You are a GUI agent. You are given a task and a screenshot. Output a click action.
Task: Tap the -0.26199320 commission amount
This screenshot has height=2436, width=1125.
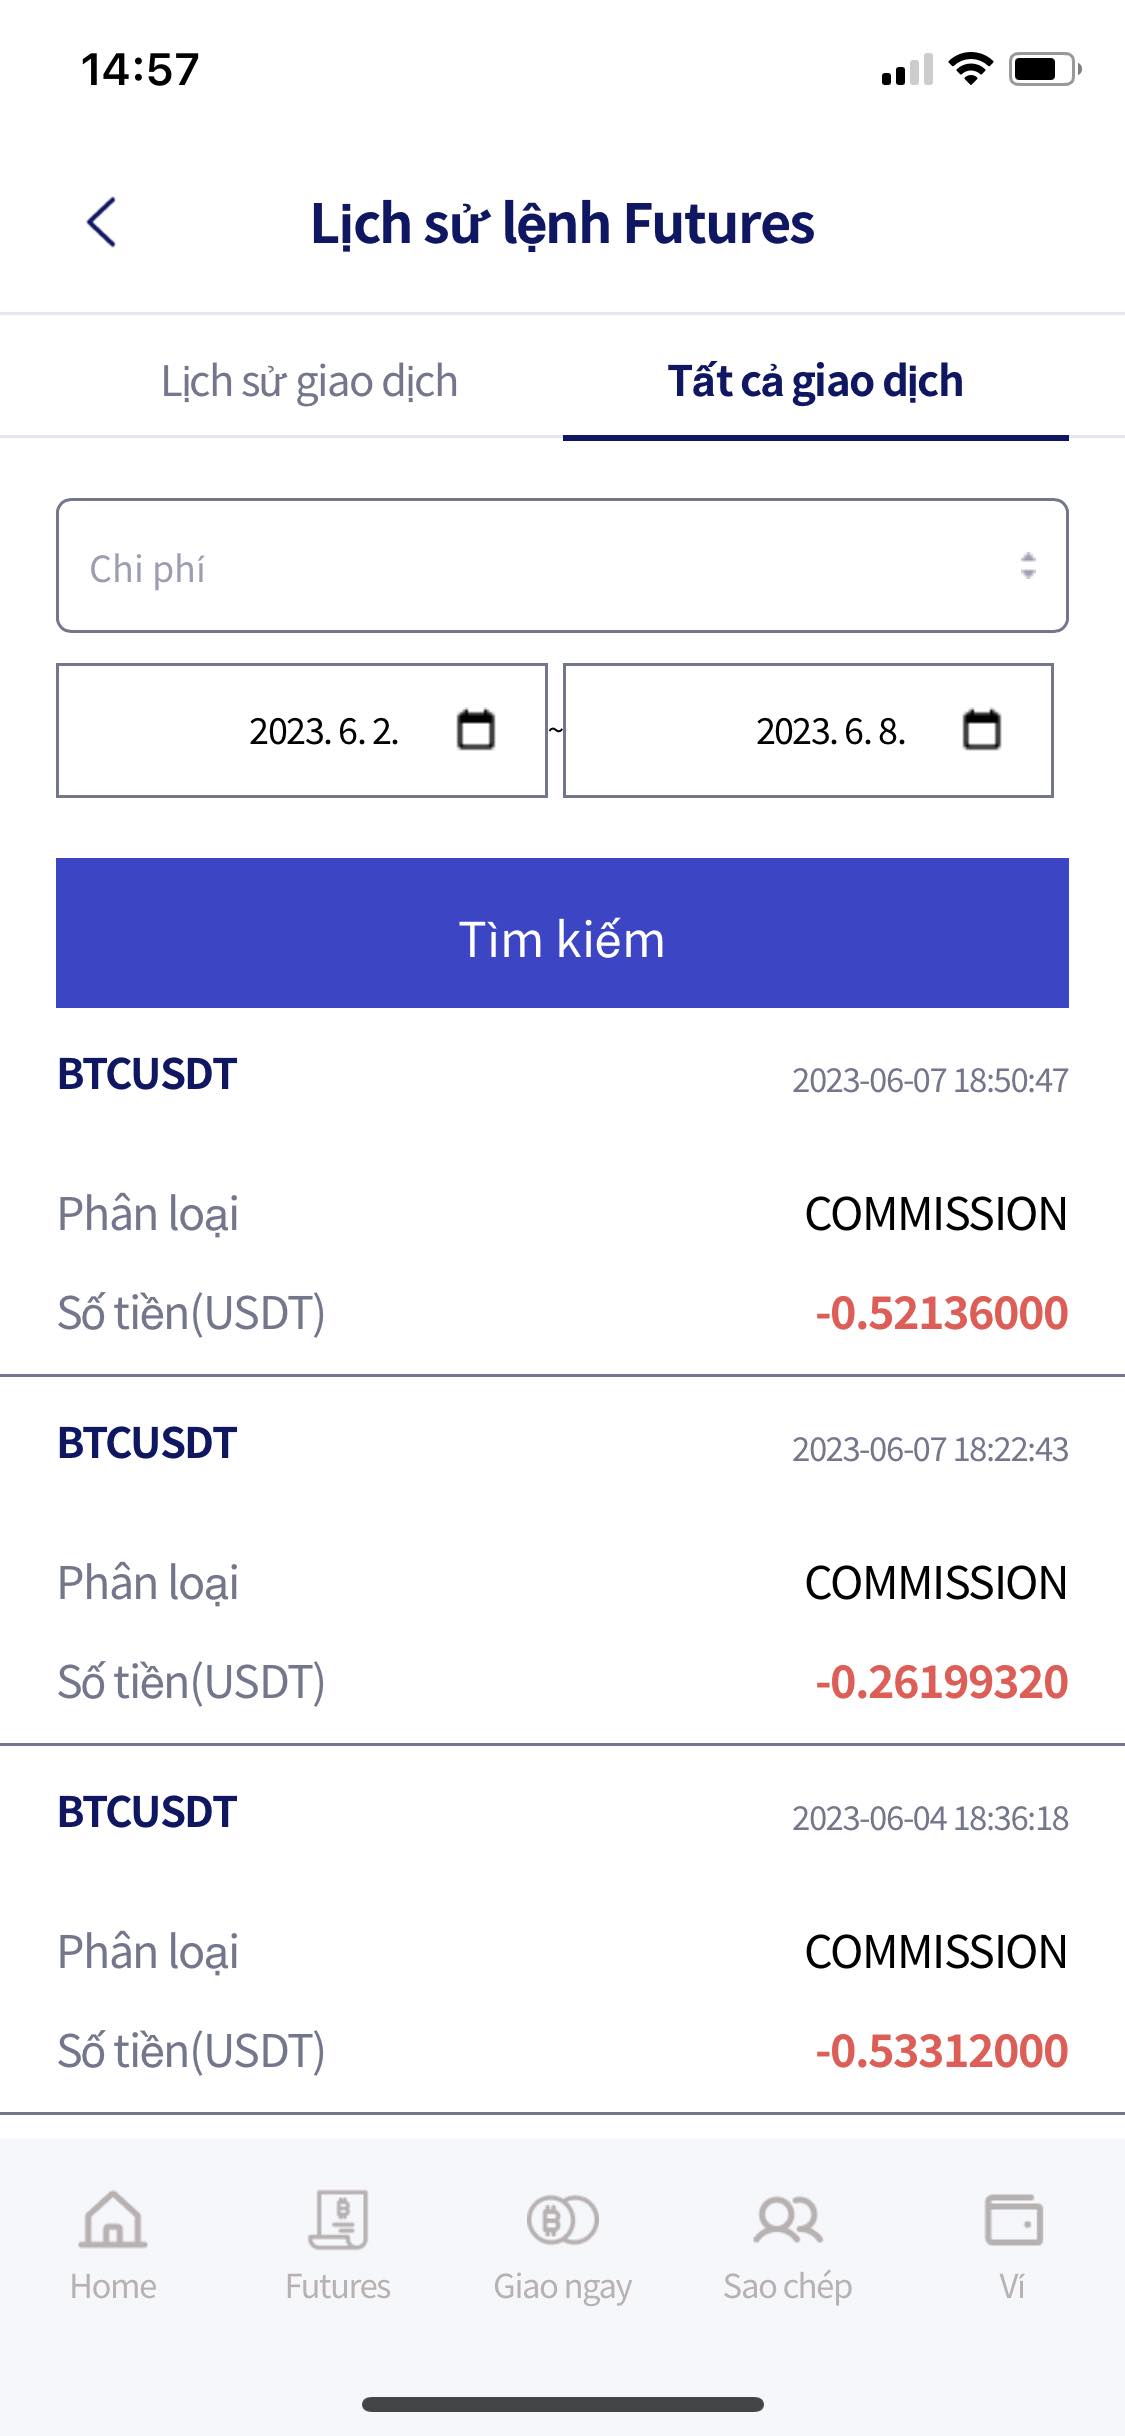pyautogui.click(x=942, y=1682)
